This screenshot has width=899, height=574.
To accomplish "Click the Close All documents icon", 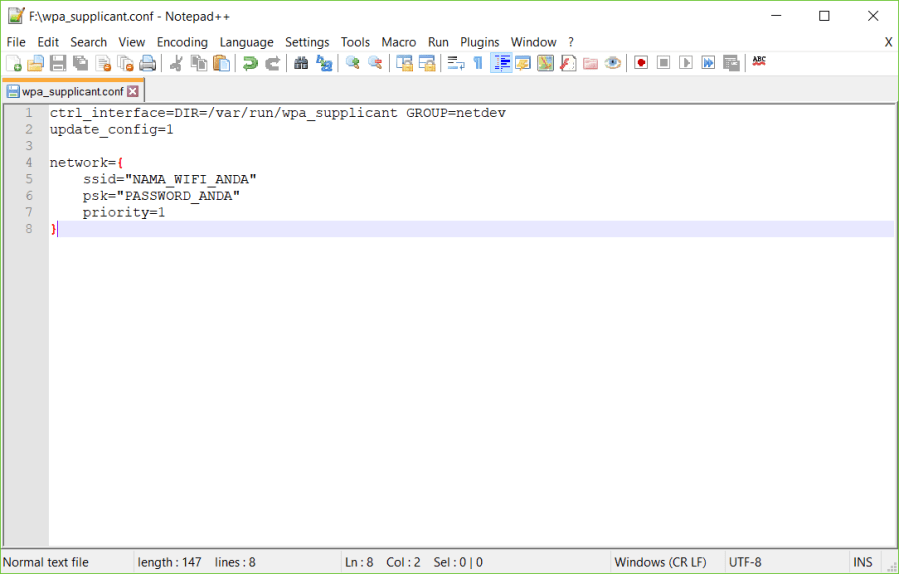I will 126,63.
